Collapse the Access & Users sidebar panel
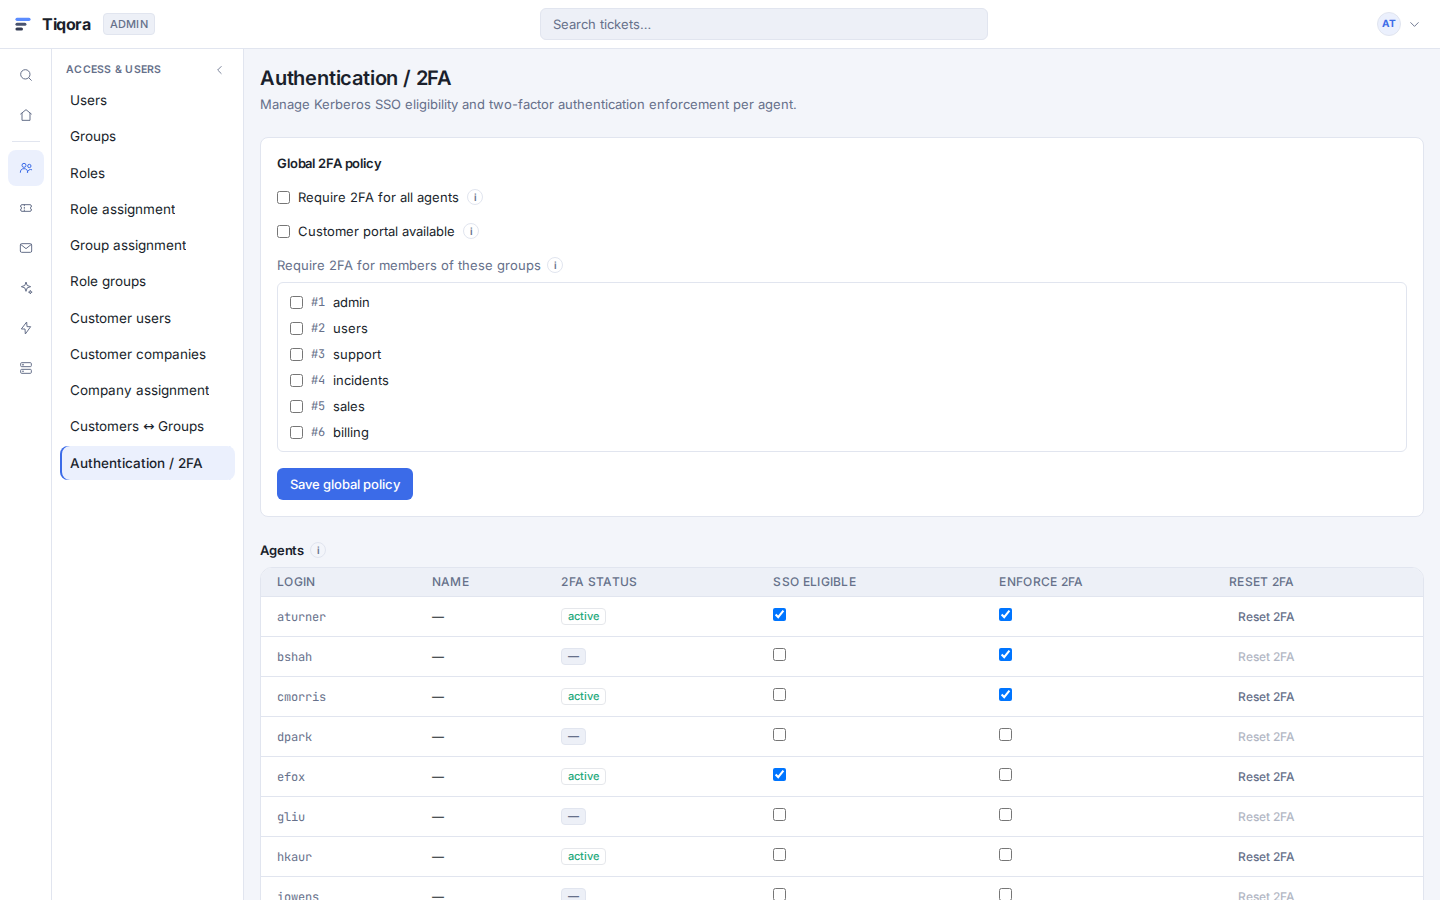This screenshot has width=1440, height=900. pos(220,70)
